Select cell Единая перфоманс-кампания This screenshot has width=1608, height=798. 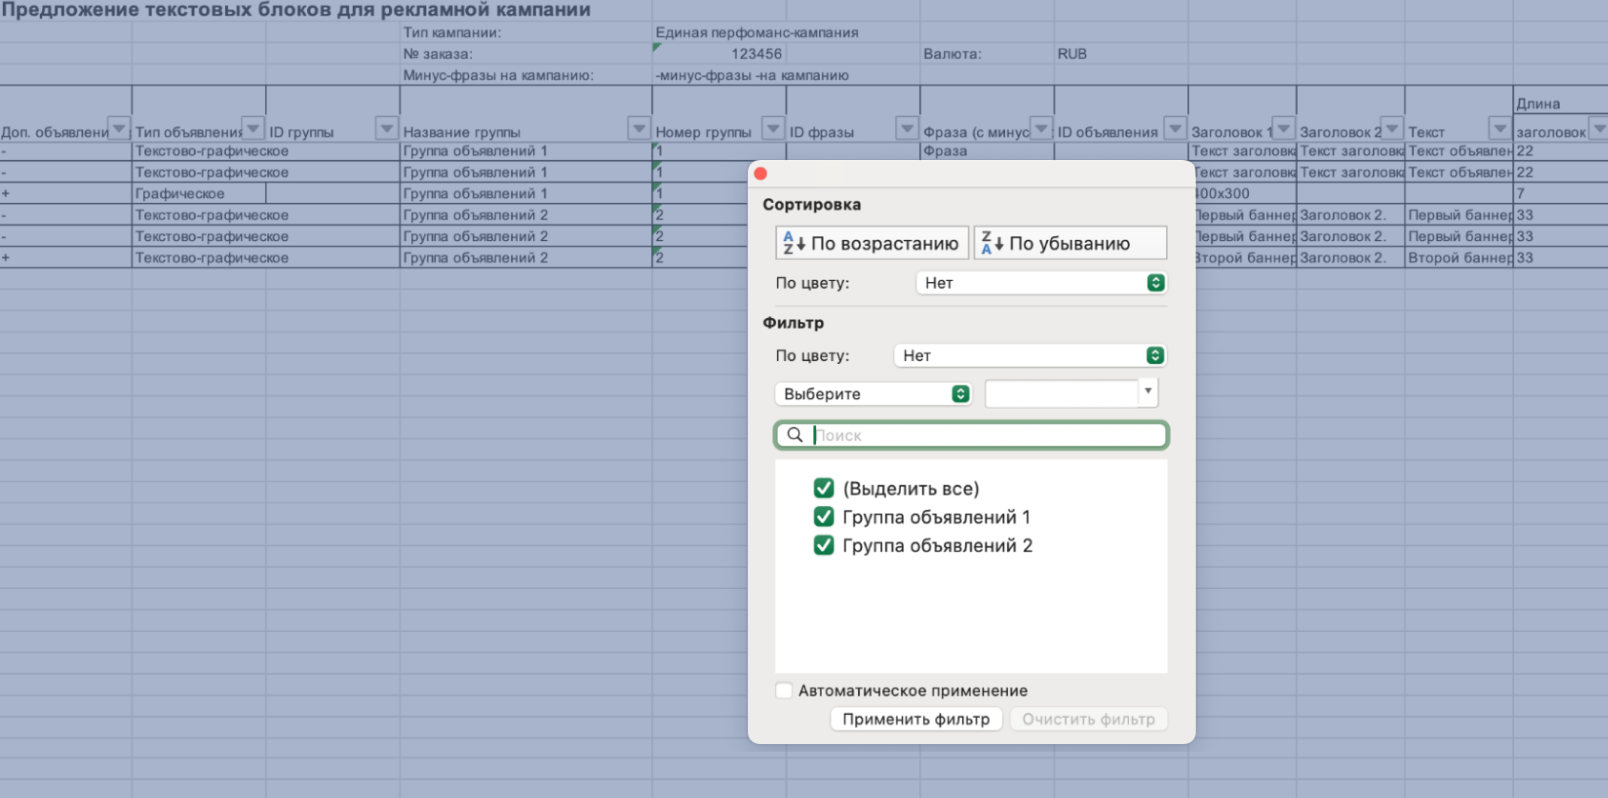(x=757, y=32)
